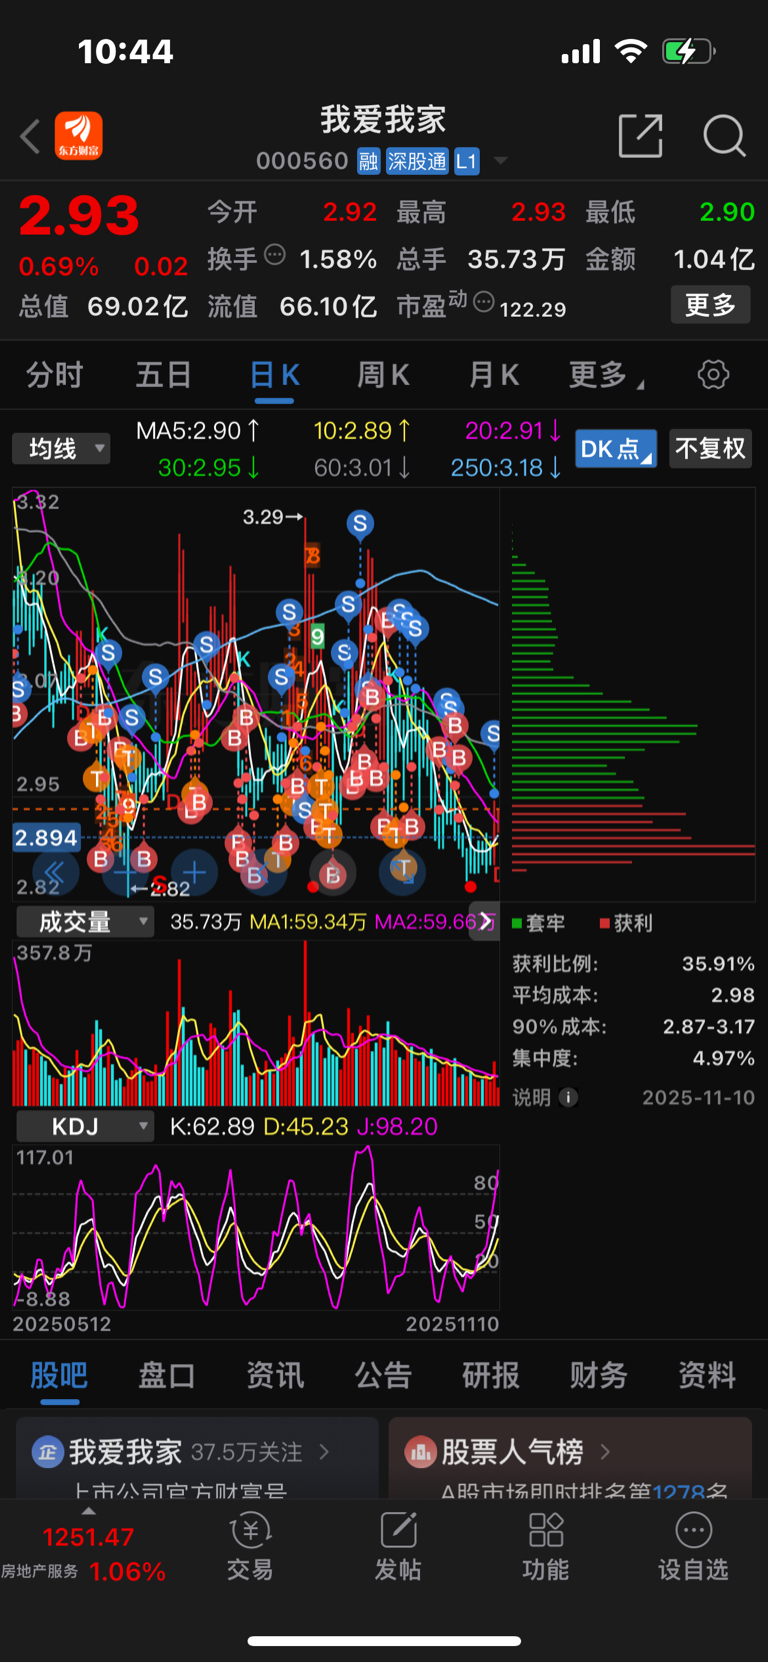
Task: Tap the 90%成本 2.87-3.17 value
Action: [x=709, y=1027]
